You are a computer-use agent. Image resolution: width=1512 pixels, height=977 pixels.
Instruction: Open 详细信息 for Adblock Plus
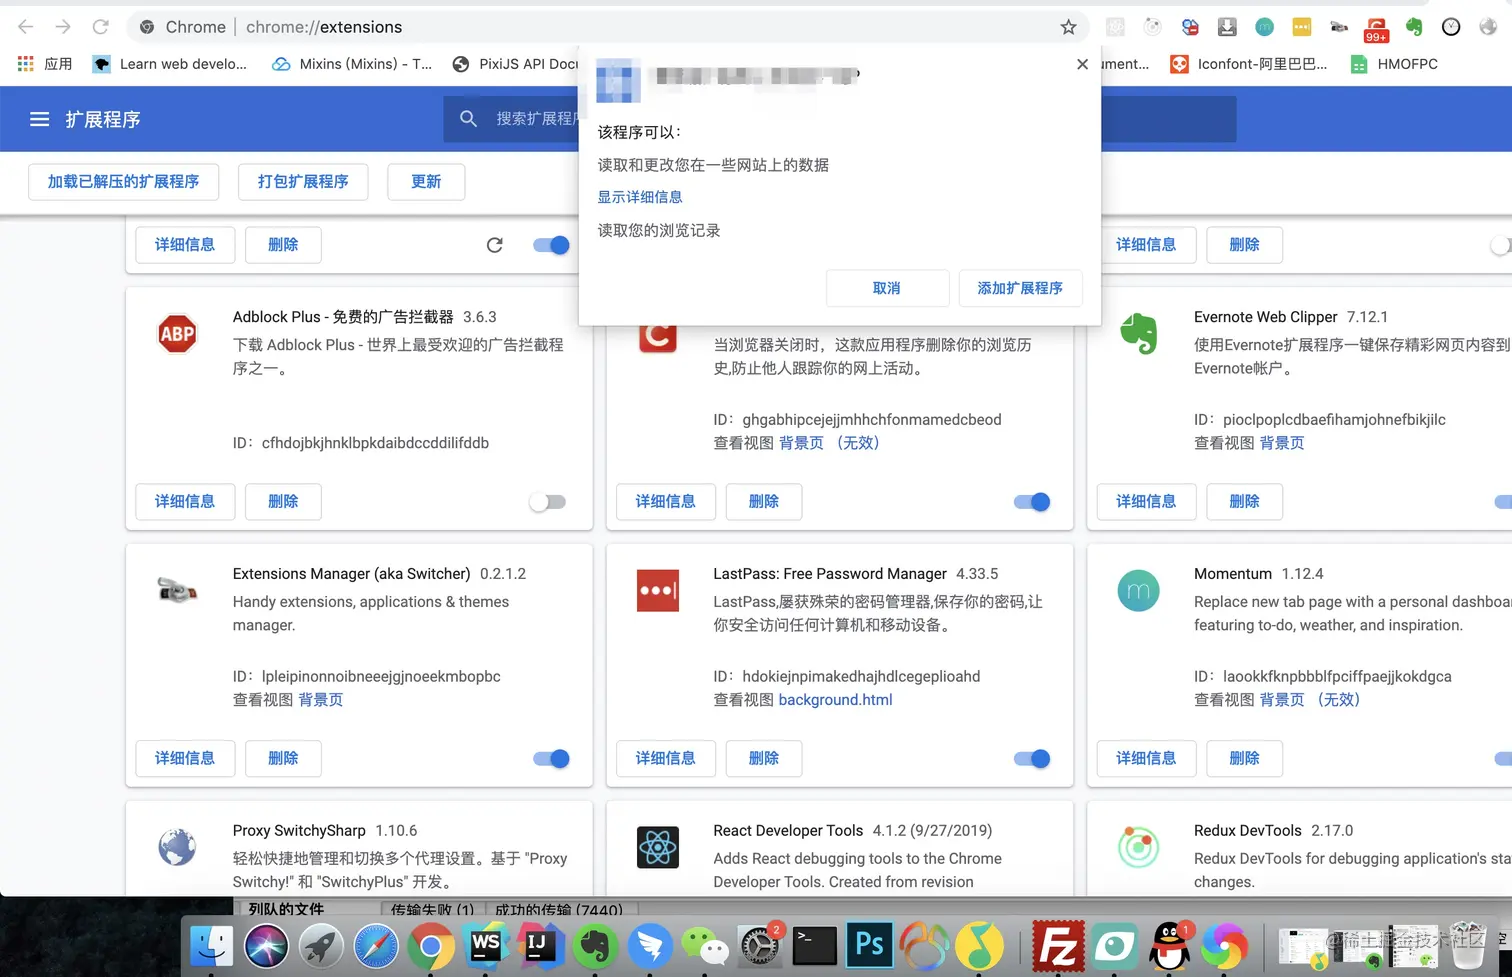(185, 502)
